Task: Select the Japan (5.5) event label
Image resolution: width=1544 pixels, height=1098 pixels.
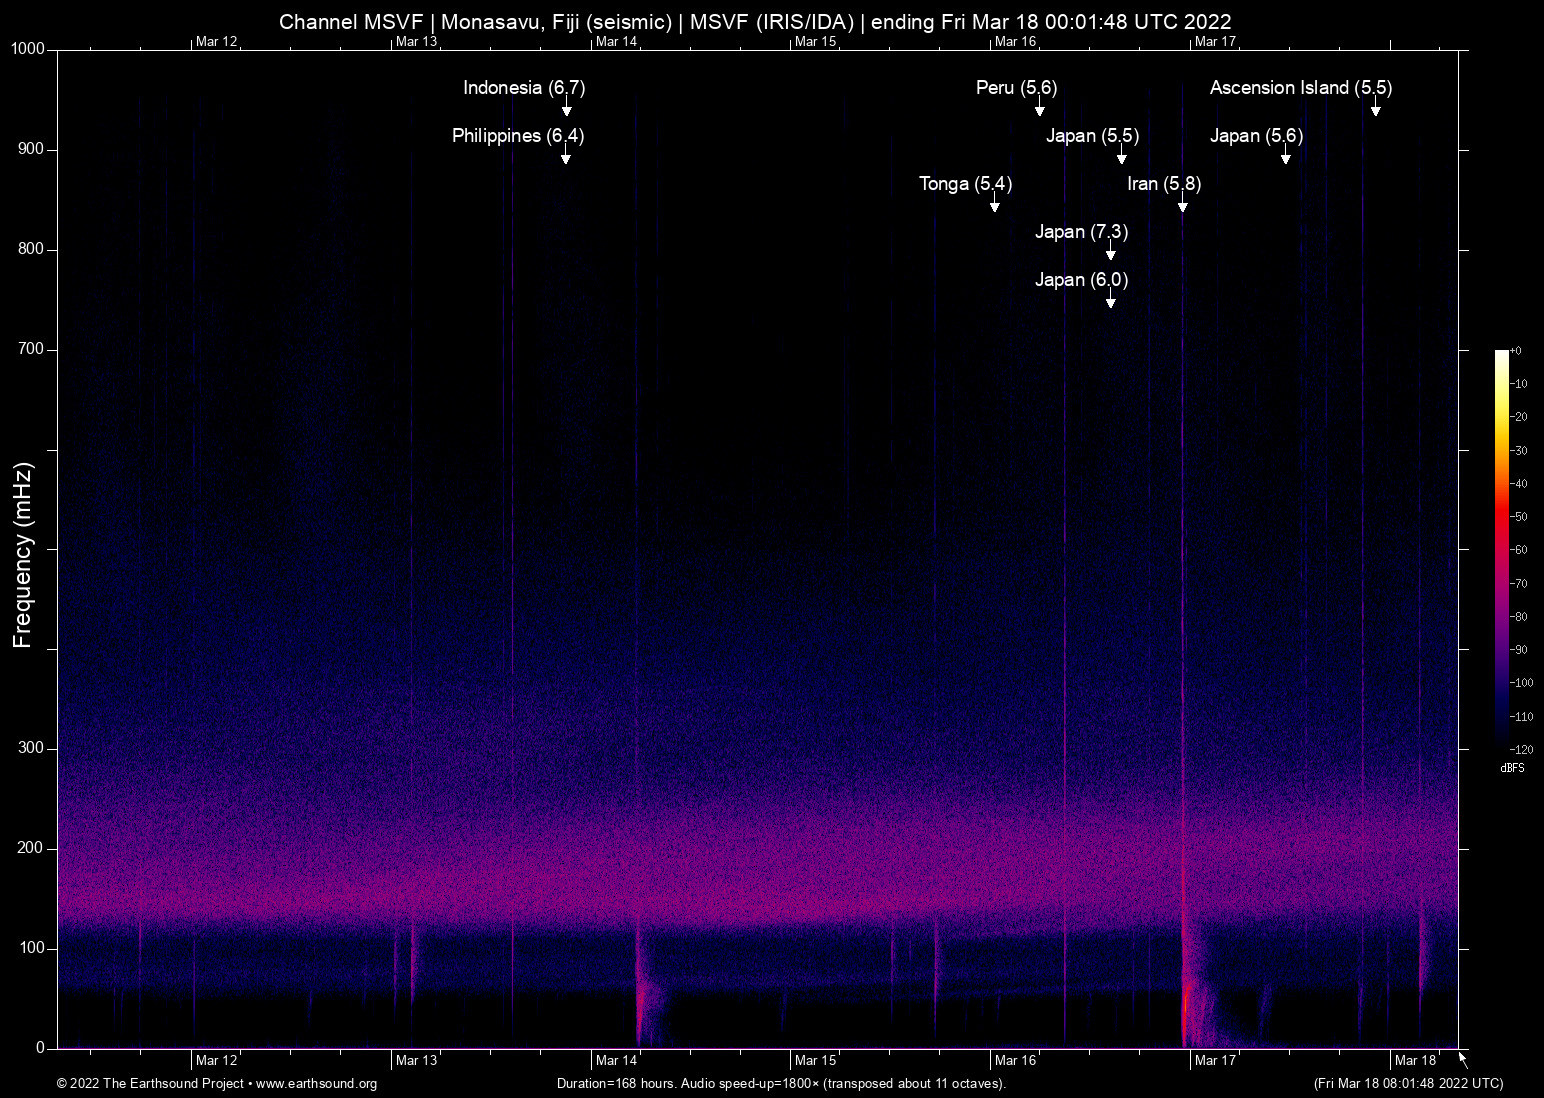Action: (1092, 136)
